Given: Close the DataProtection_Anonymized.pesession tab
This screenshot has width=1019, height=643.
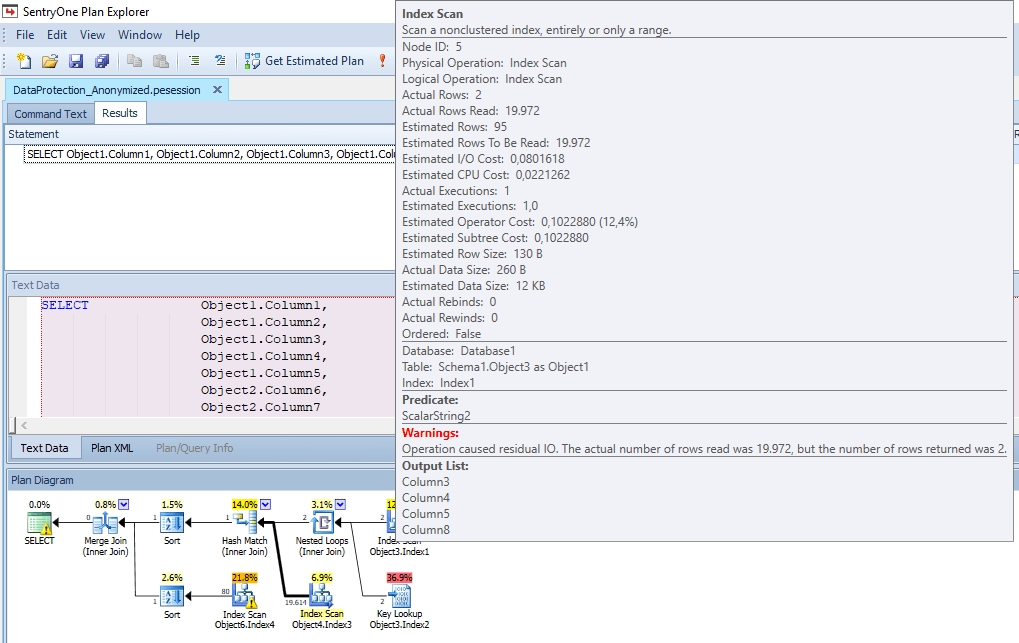Looking at the screenshot, I should tap(218, 90).
